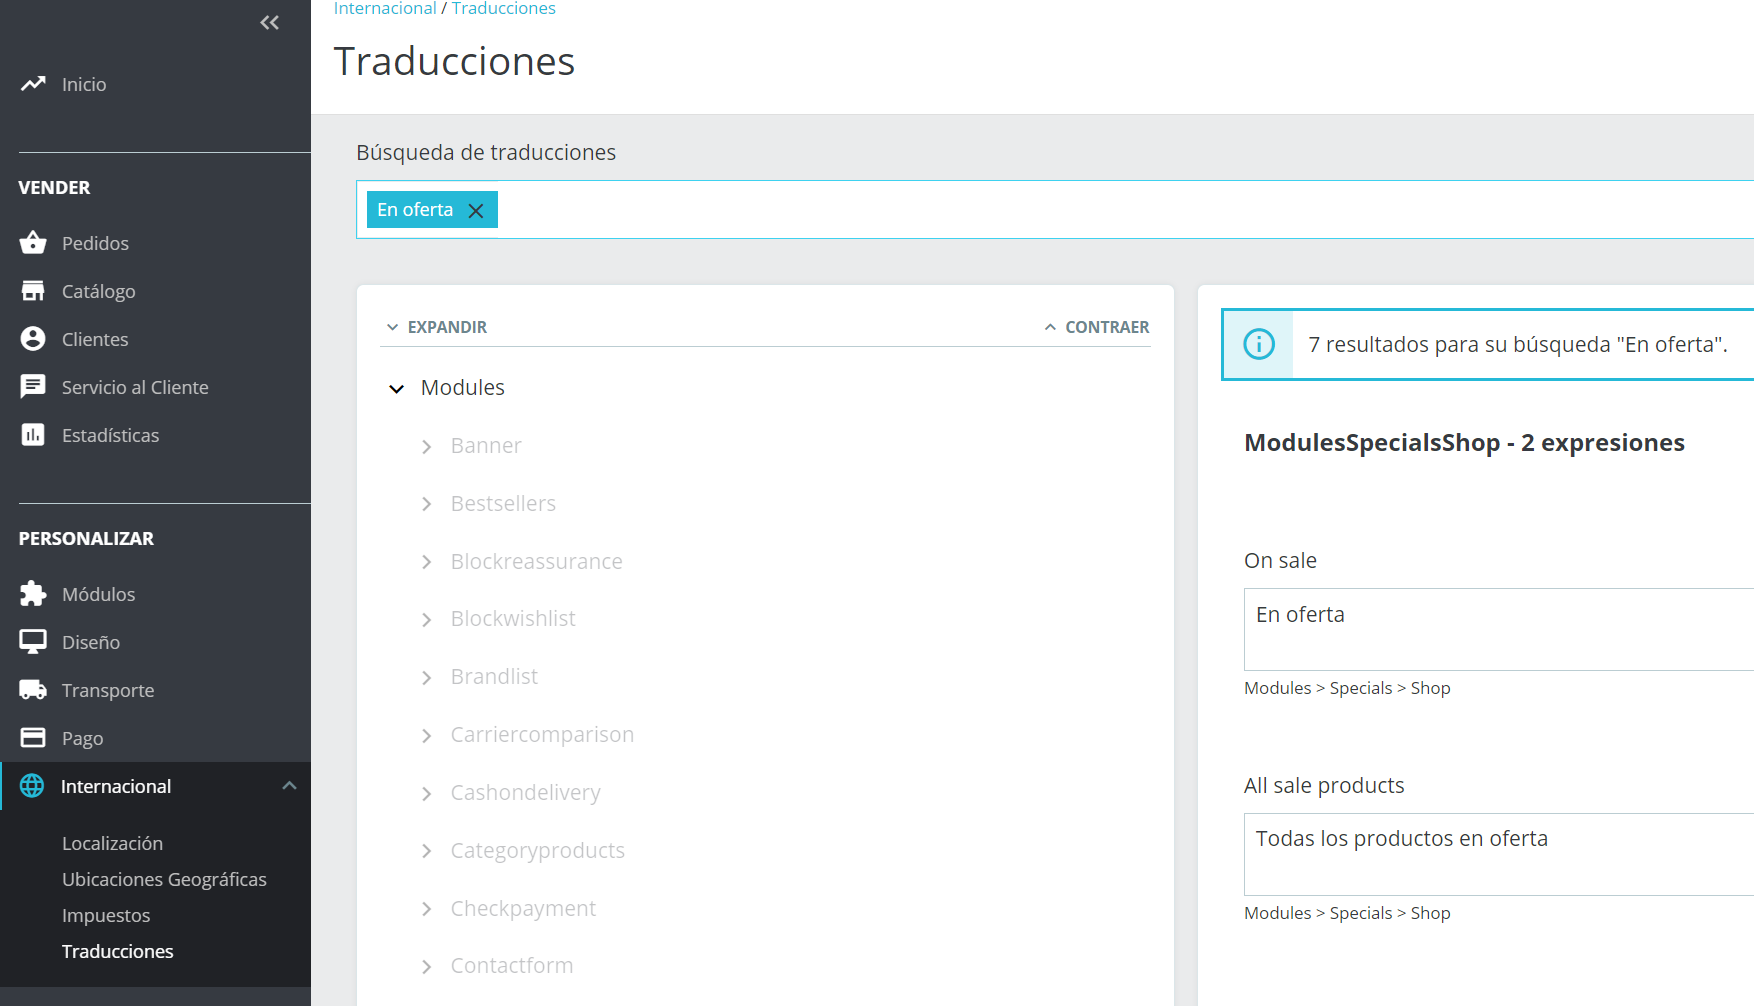Click the Pago credit card icon

coord(33,738)
